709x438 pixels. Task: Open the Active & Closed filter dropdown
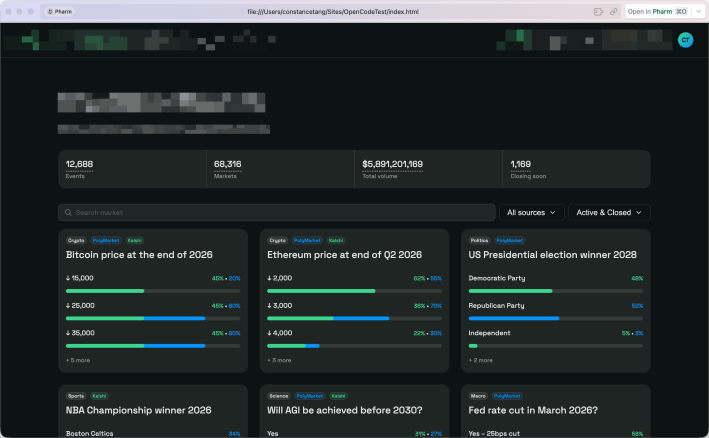610,213
